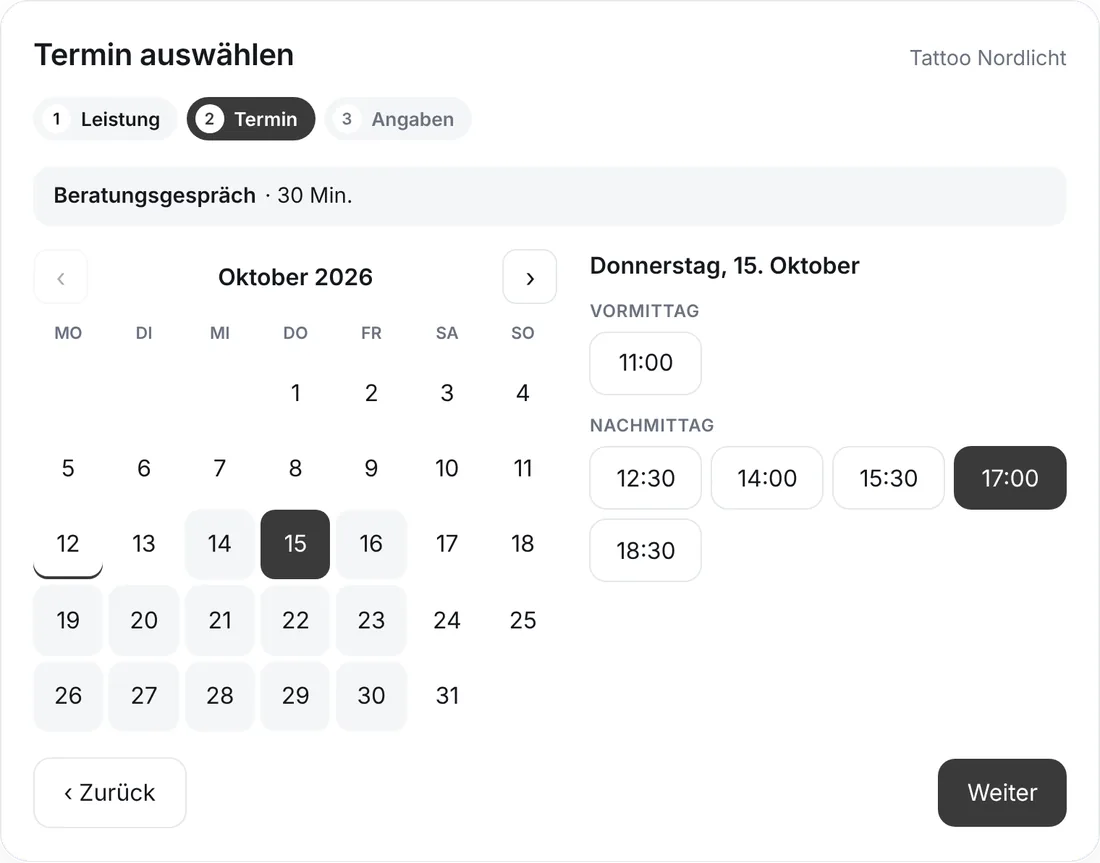Choose the 15:30 time slot

[x=889, y=478]
